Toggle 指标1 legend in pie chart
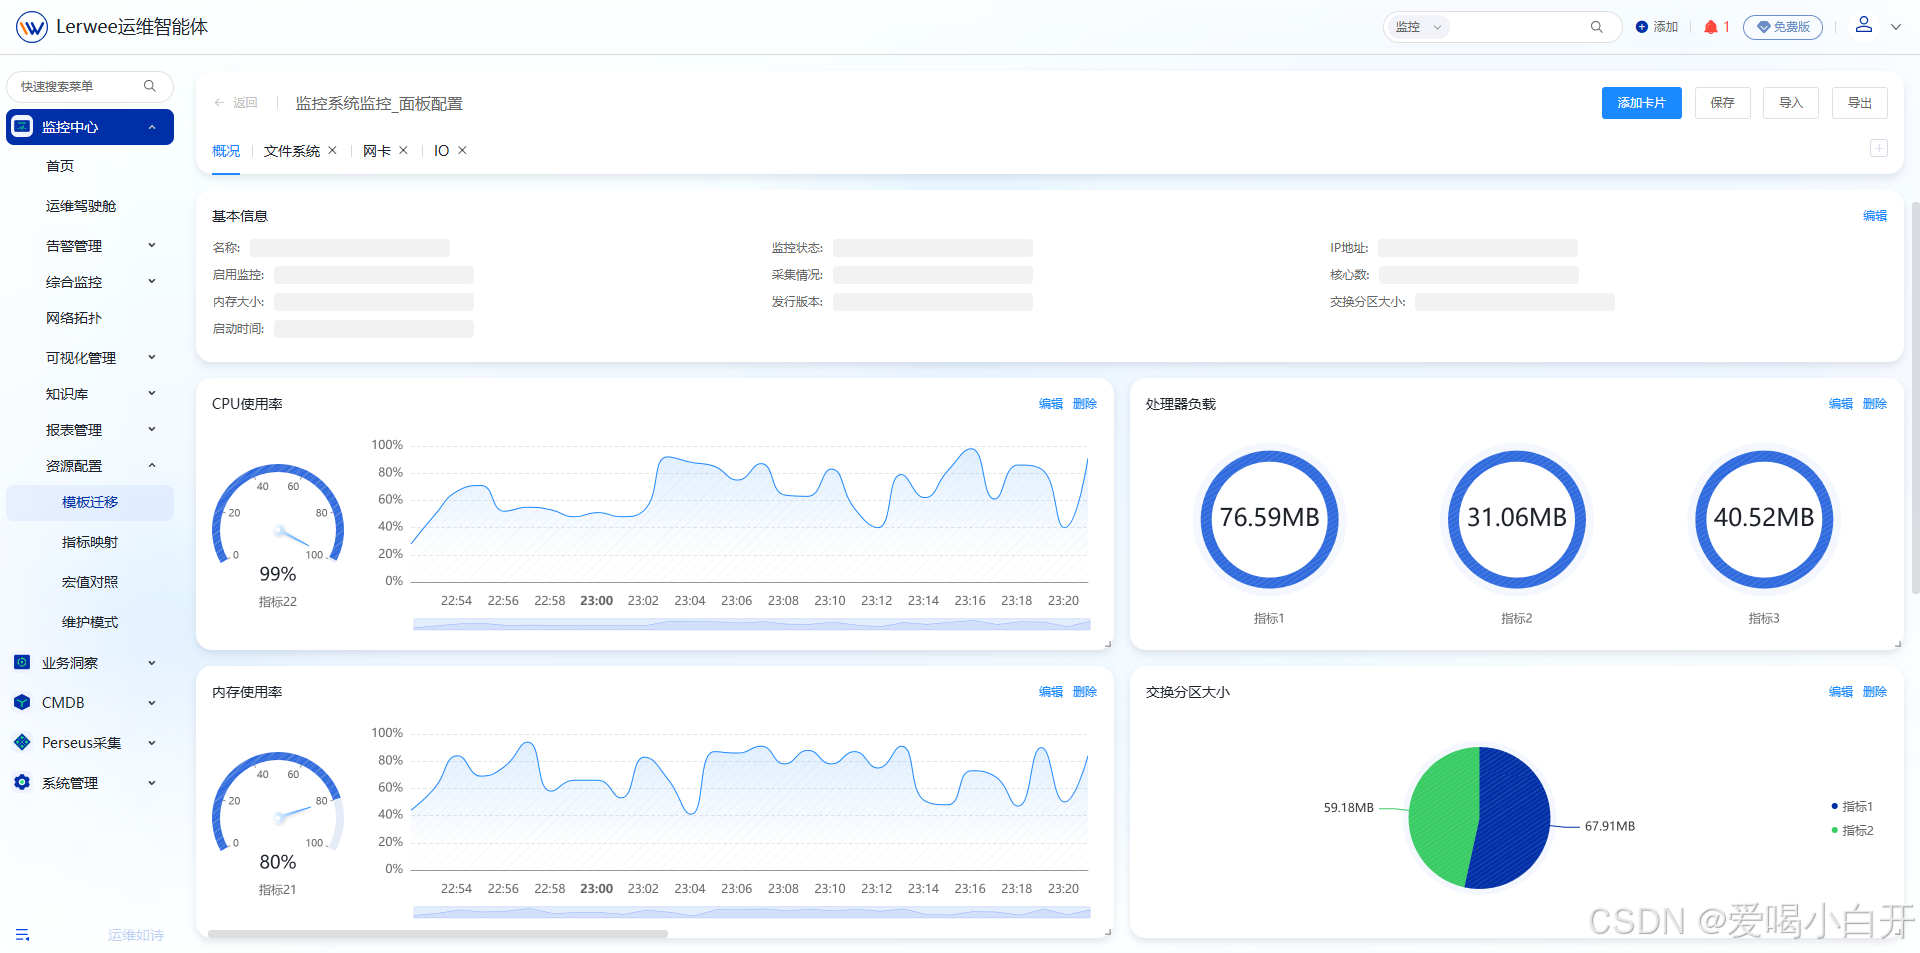1920x953 pixels. point(1852,806)
